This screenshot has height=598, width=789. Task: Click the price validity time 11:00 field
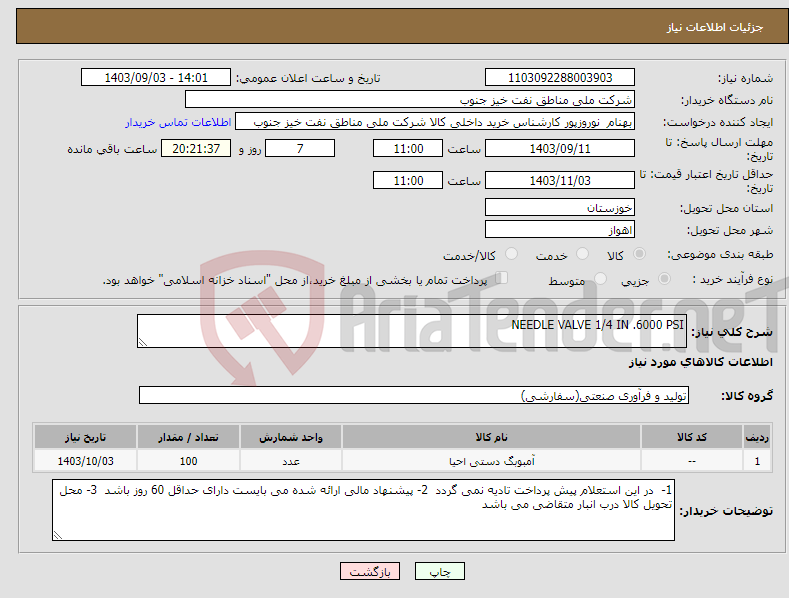pos(408,180)
